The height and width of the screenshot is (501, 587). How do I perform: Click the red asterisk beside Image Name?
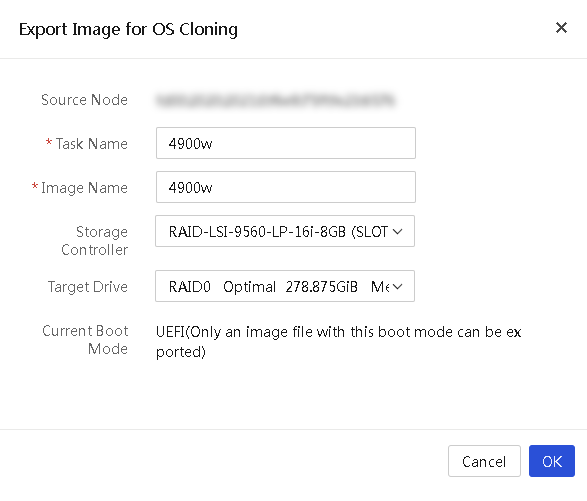click(x=35, y=186)
